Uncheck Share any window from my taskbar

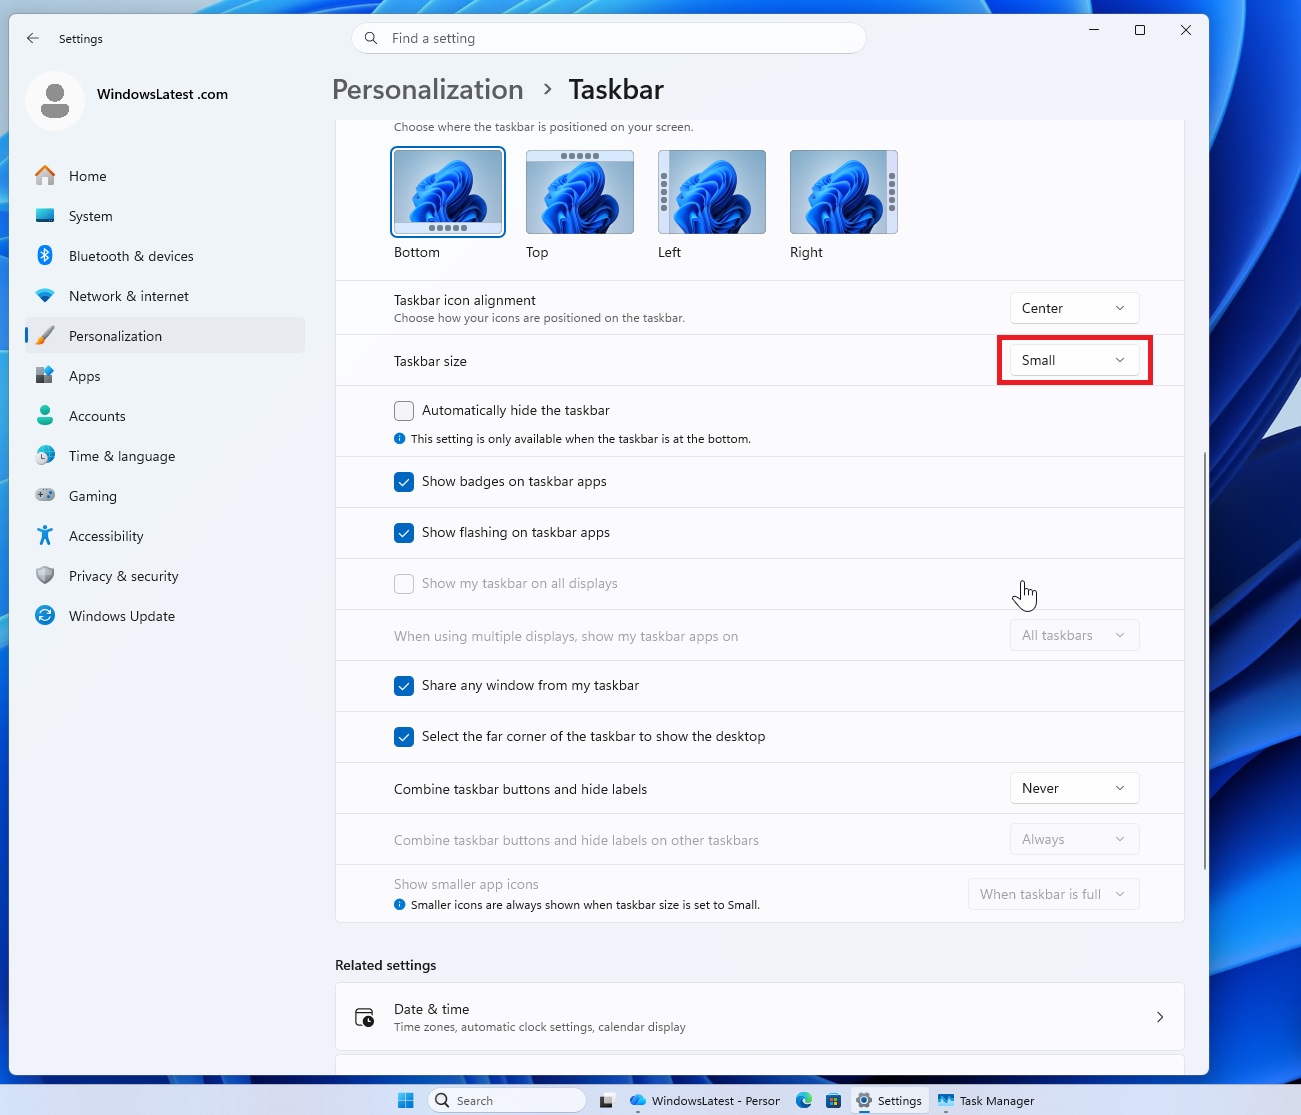click(404, 686)
